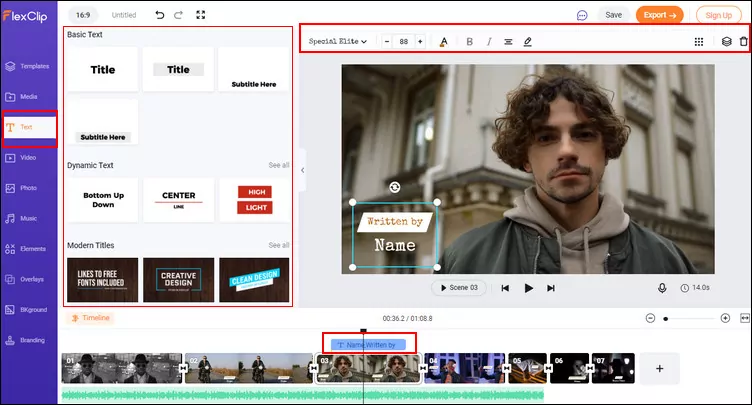Skip to the next scene

coord(551,288)
